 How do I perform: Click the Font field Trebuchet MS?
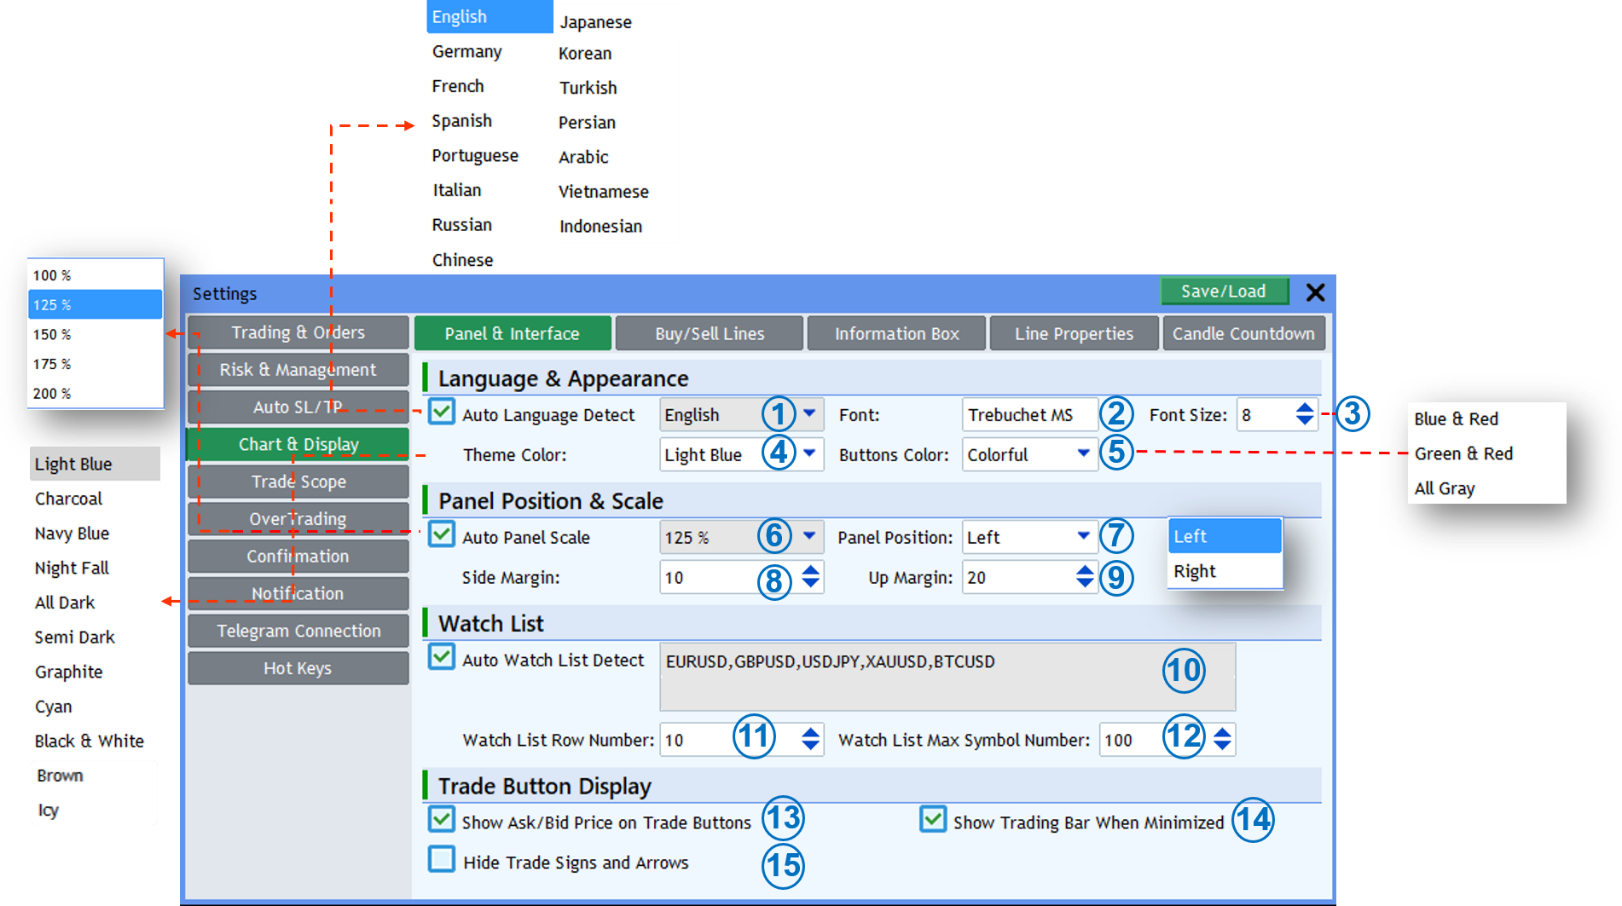[x=1030, y=414]
